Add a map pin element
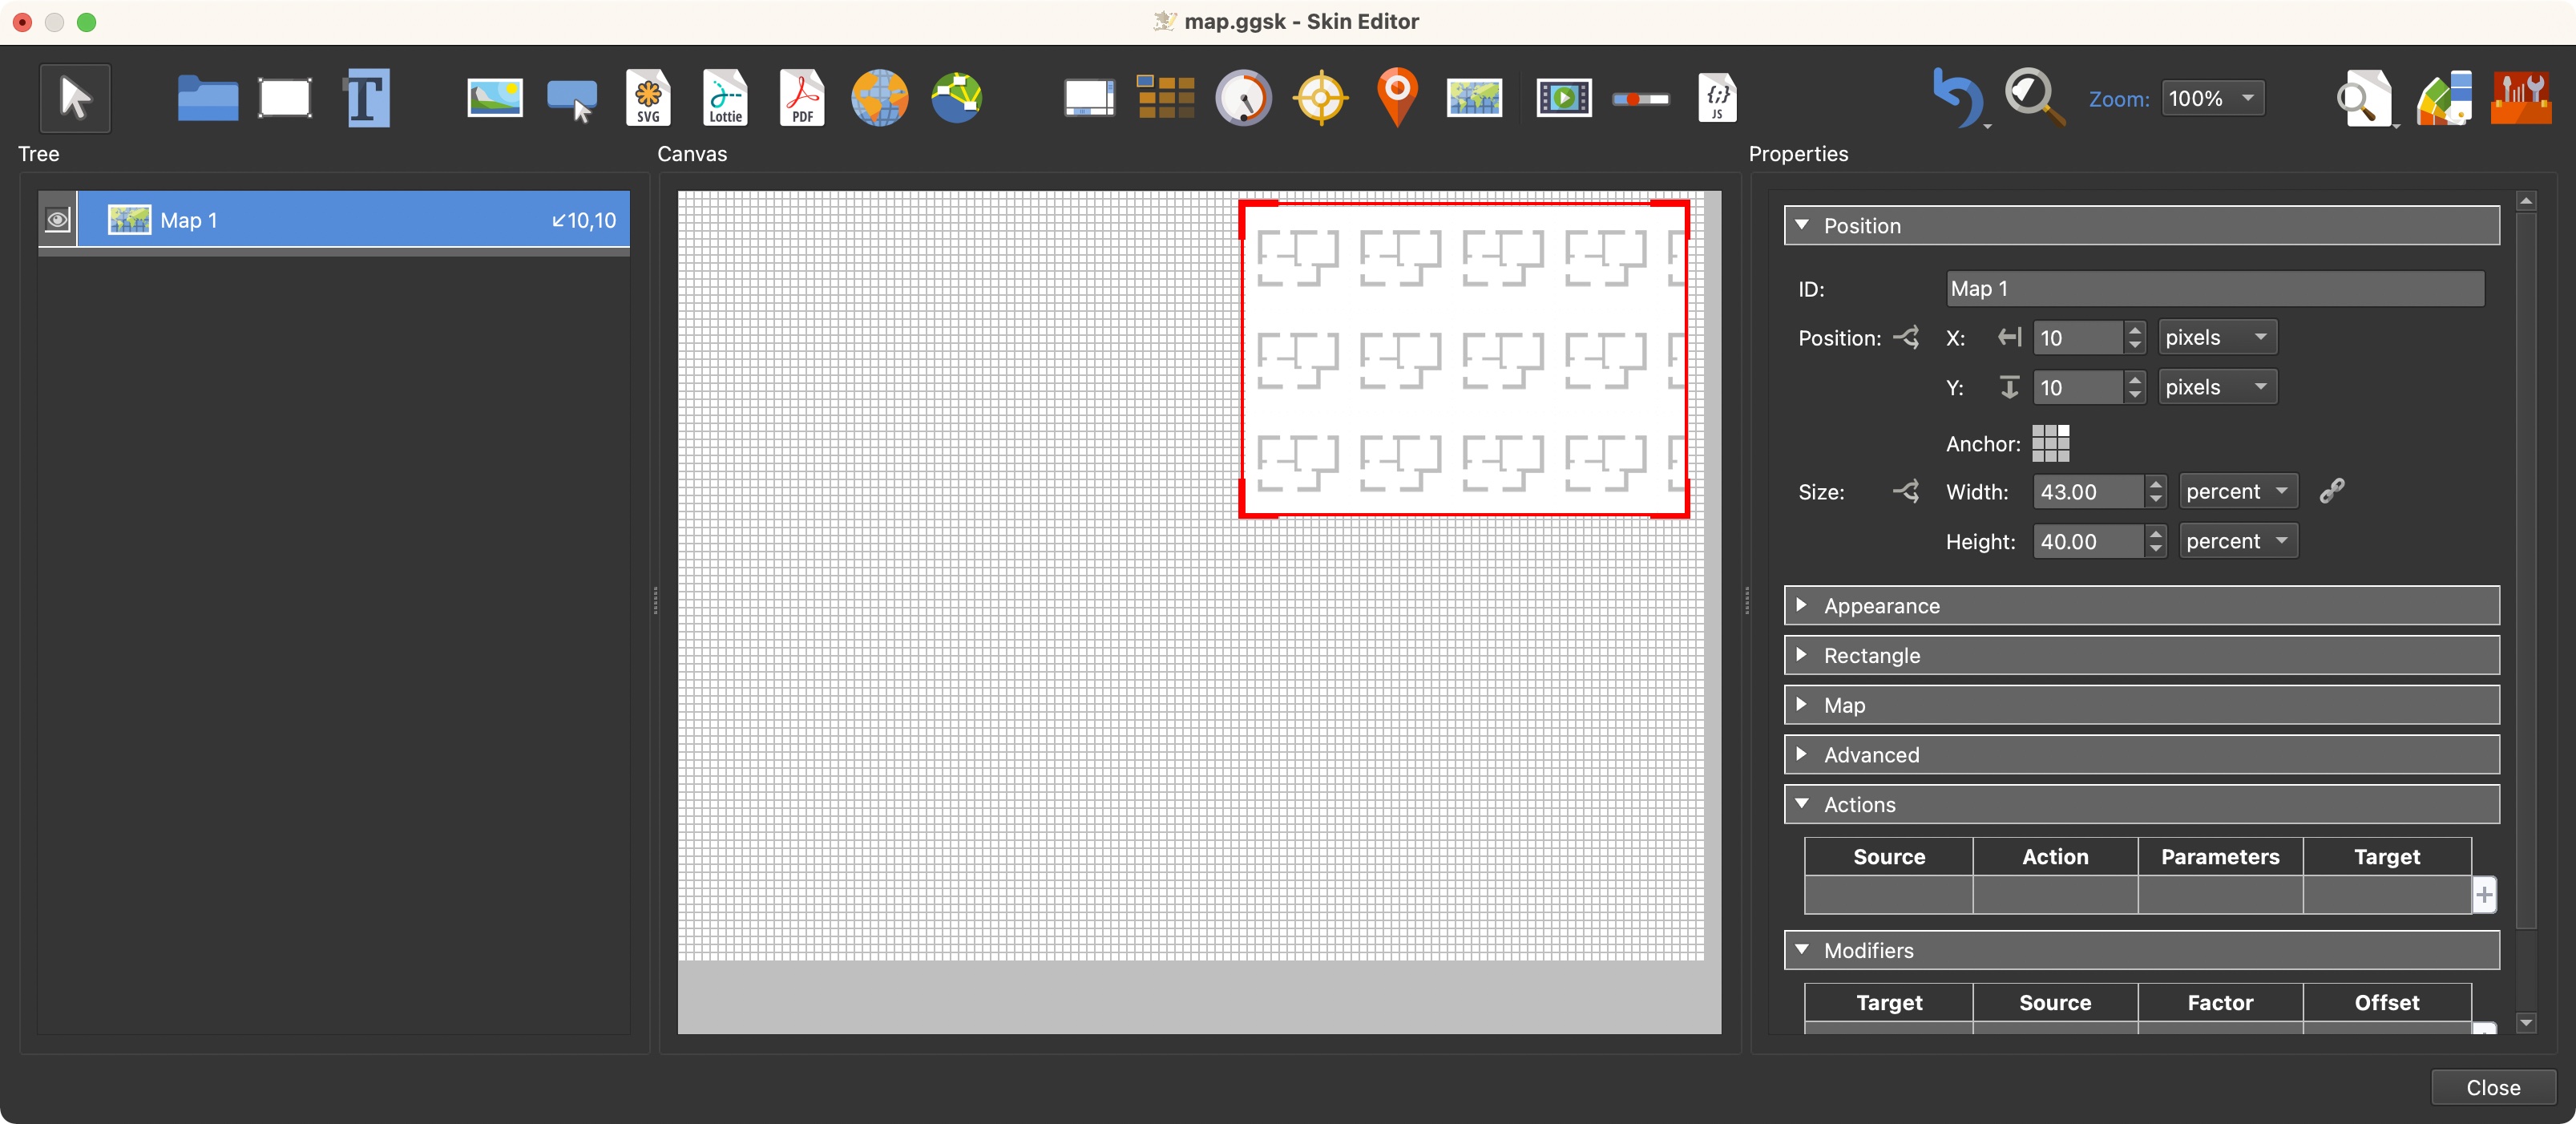Image resolution: width=2576 pixels, height=1124 pixels. point(1397,98)
